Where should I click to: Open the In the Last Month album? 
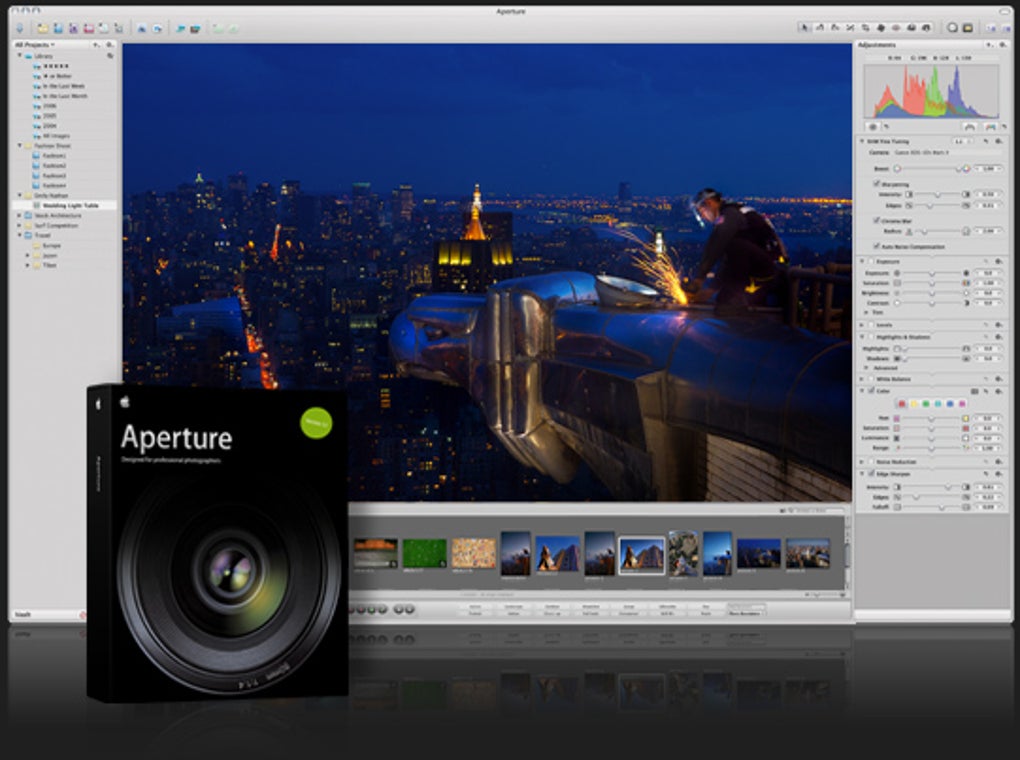pyautogui.click(x=60, y=96)
